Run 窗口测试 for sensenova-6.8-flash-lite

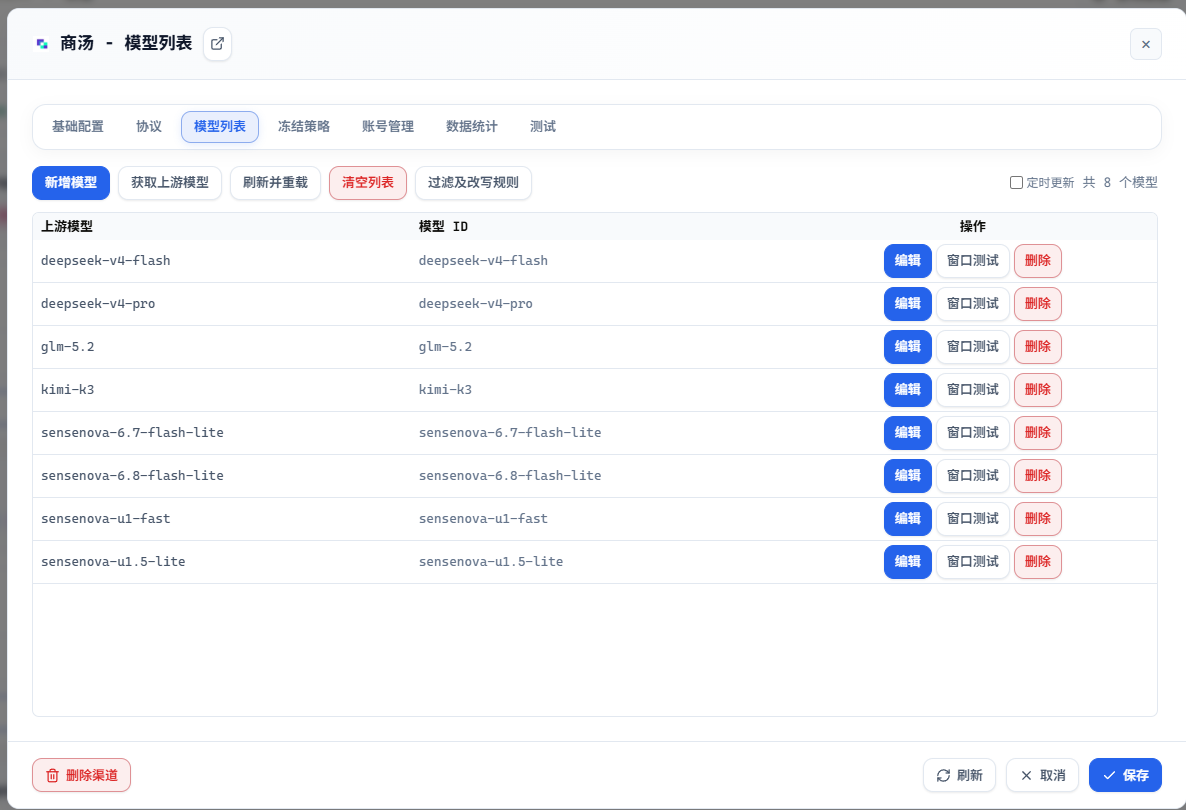973,476
